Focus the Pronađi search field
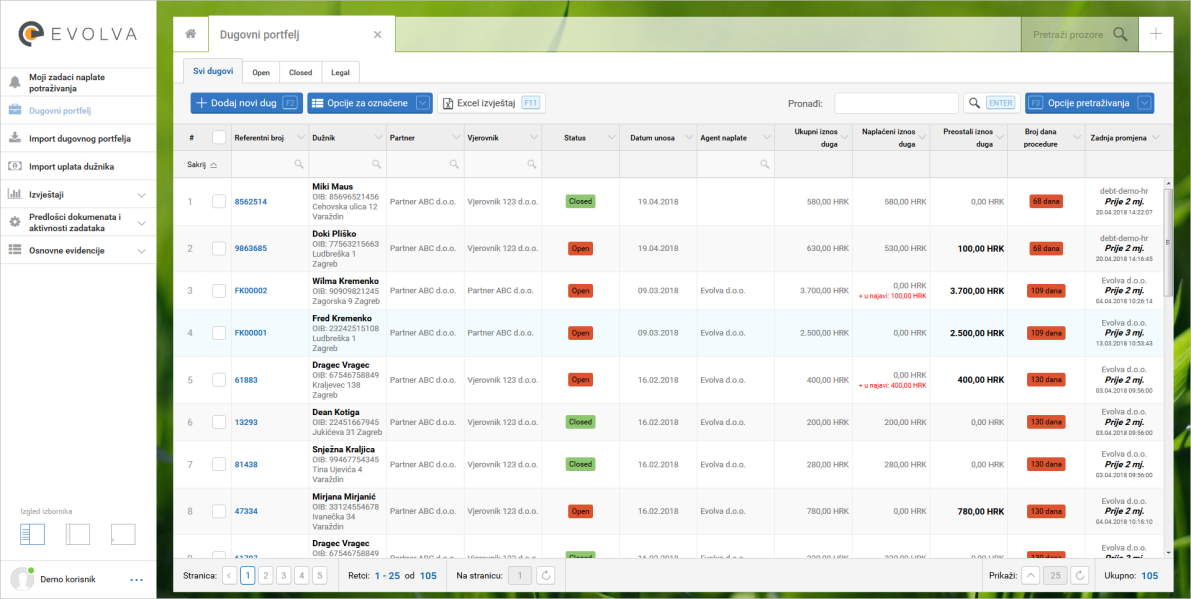Viewport: 1191px width, 599px height. point(896,103)
